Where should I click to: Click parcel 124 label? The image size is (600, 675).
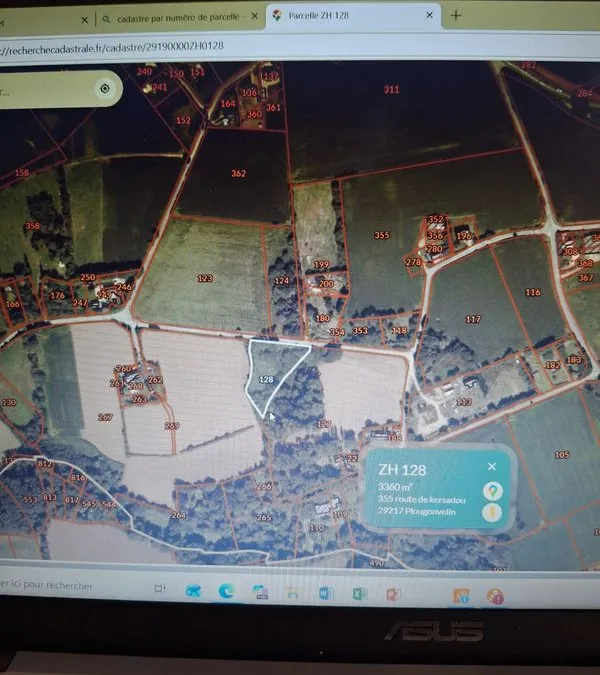tap(281, 281)
